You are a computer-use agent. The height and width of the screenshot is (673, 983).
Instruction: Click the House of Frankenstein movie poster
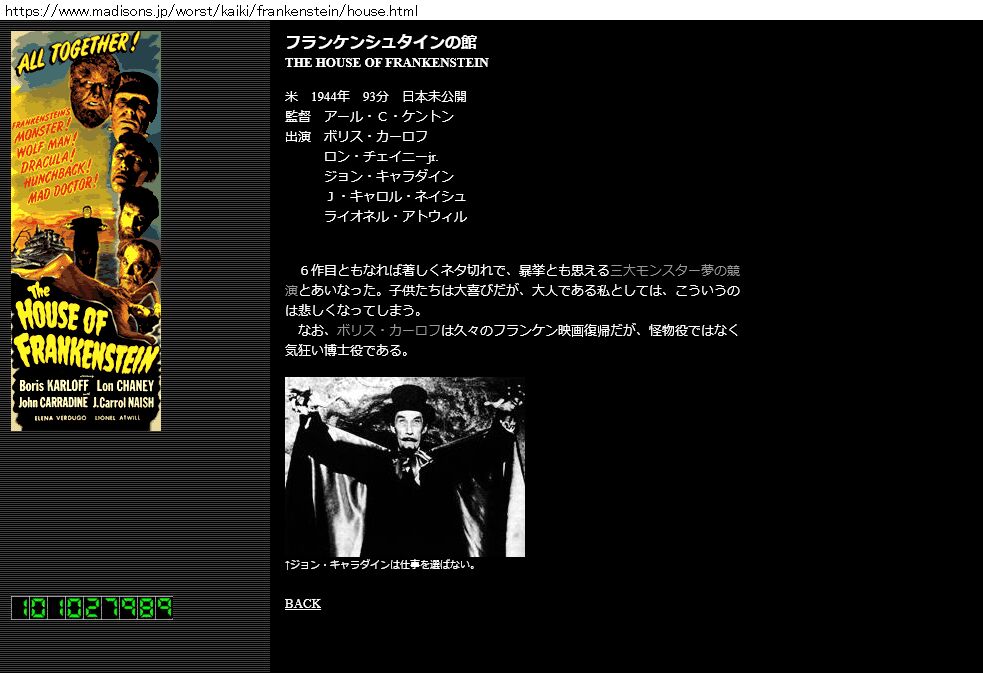click(85, 231)
